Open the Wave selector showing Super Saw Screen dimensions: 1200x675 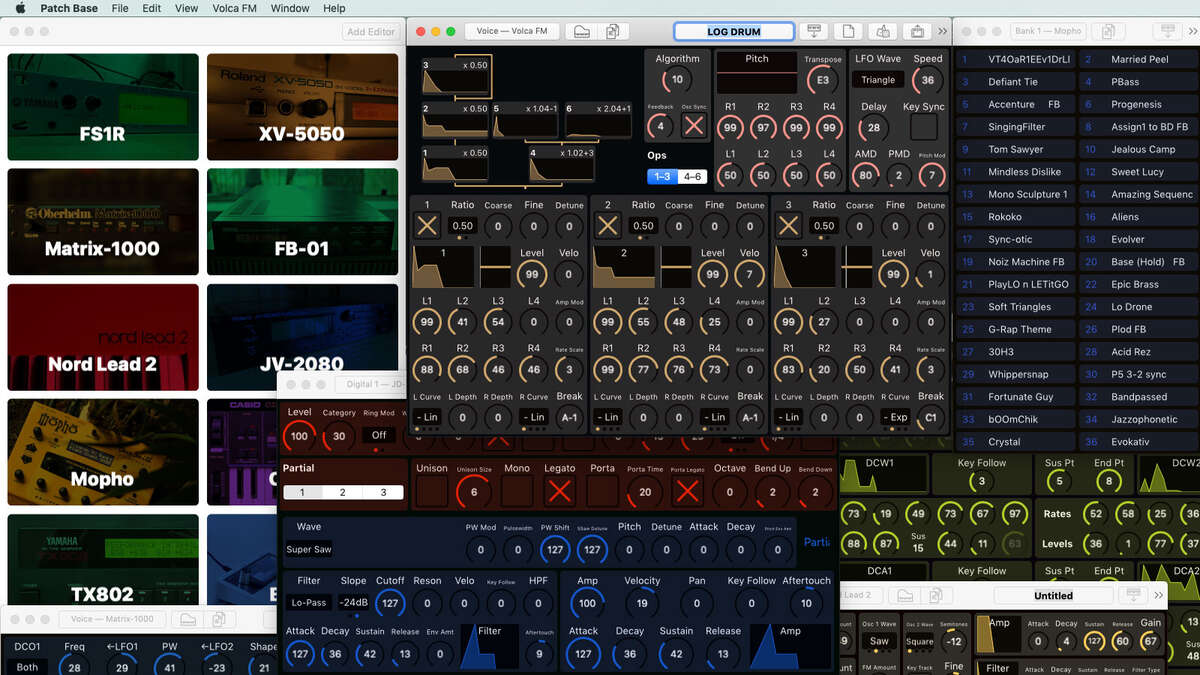(x=309, y=549)
